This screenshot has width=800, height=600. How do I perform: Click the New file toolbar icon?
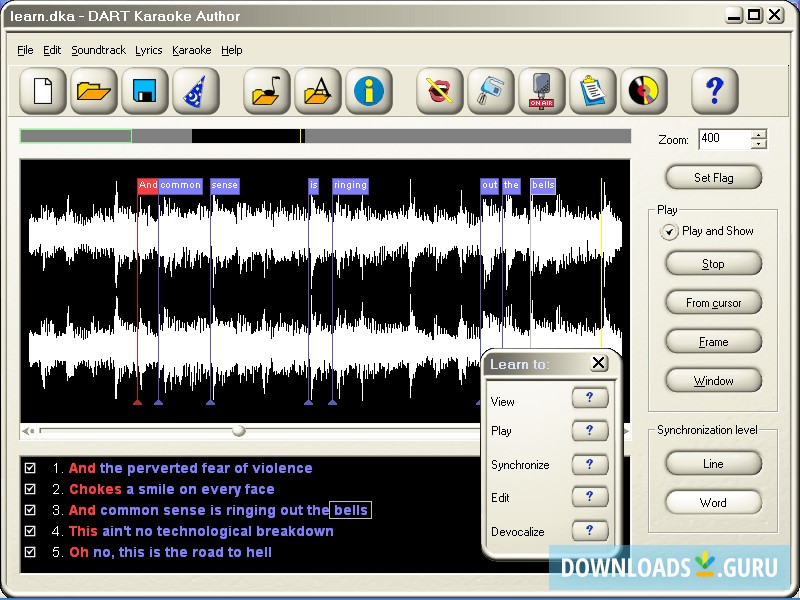(42, 92)
